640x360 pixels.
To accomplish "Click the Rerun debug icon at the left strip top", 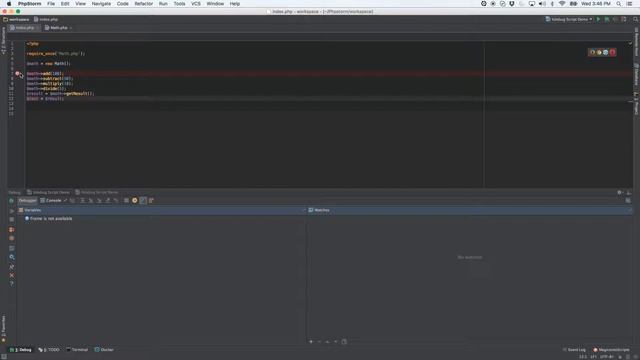I will click(11, 201).
